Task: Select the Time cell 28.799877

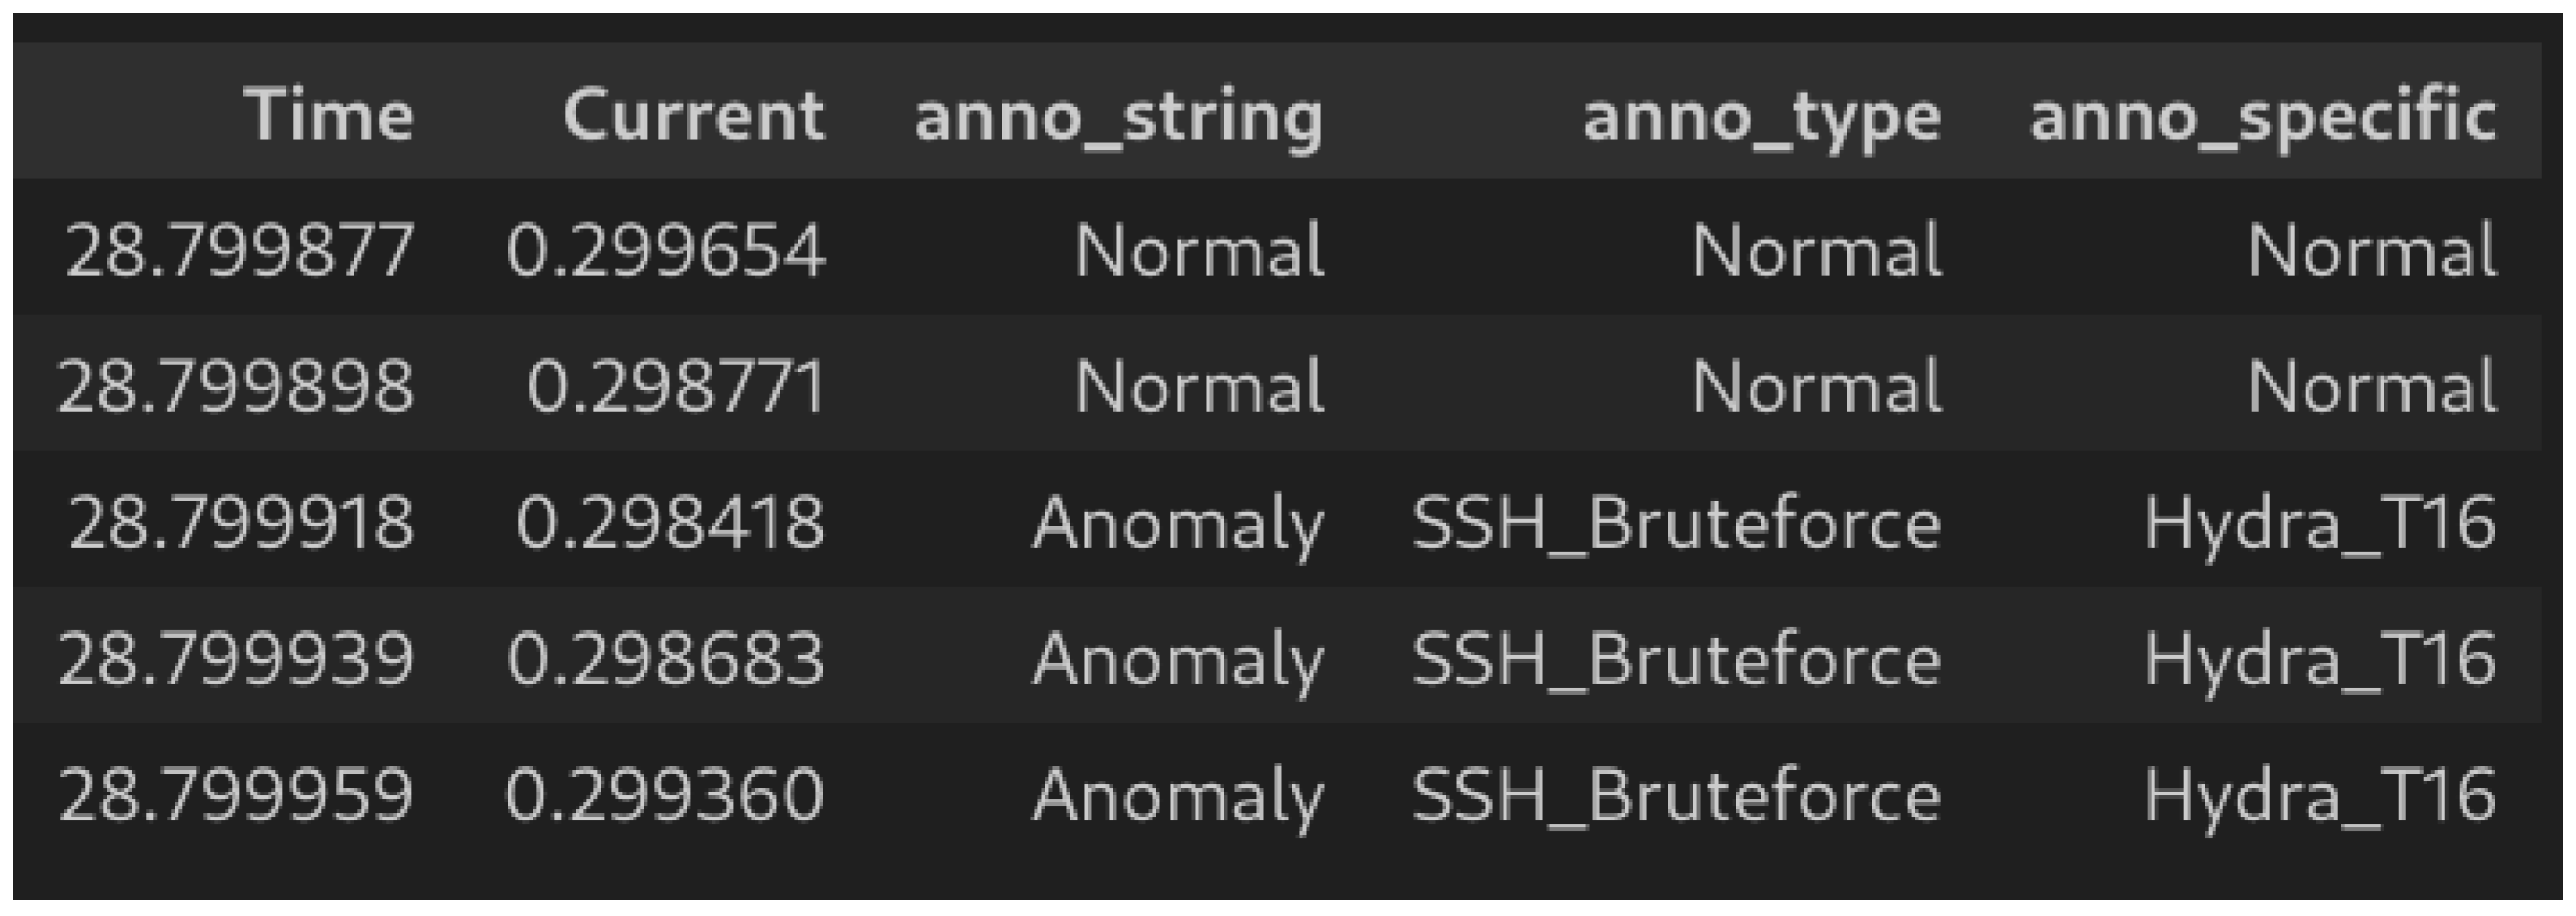Action: tap(239, 249)
